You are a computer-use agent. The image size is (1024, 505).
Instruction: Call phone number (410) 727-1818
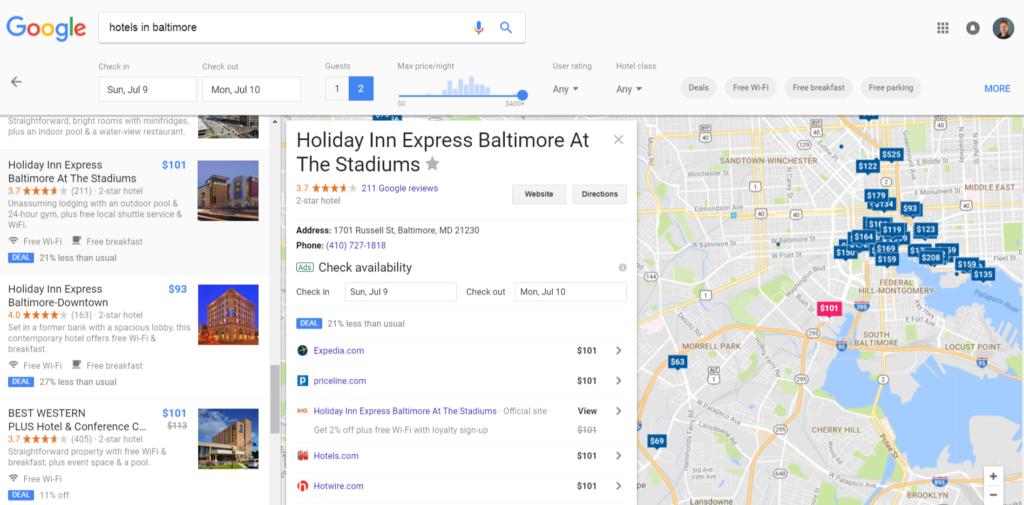pyautogui.click(x=355, y=246)
